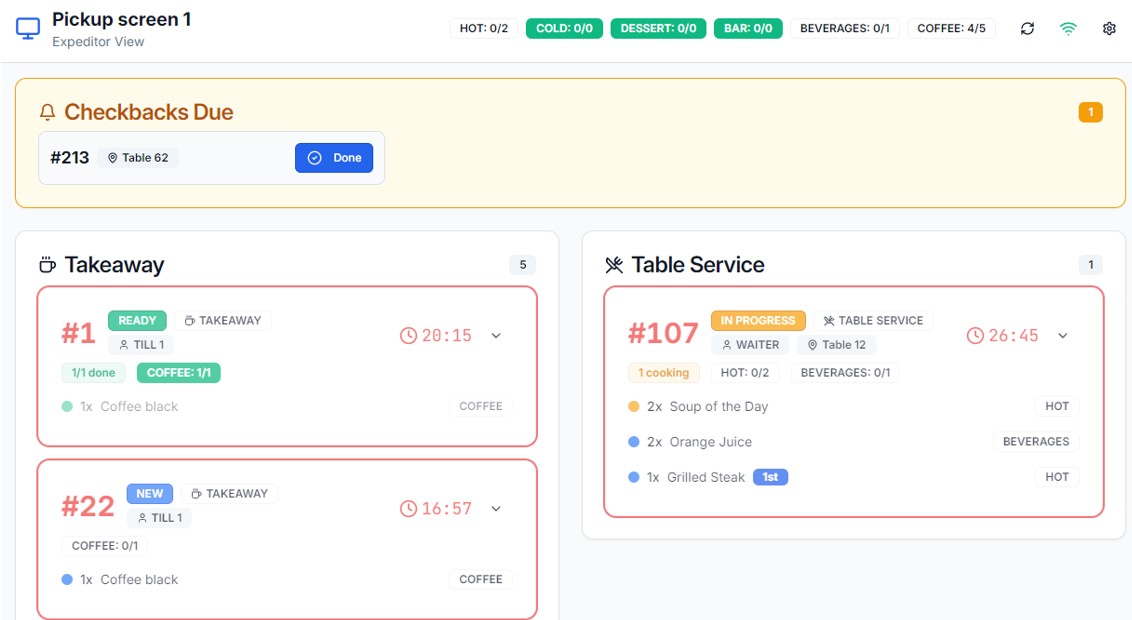Viewport: 1132px width, 620px height.
Task: Click the Table 12 location tag
Action: tap(836, 345)
